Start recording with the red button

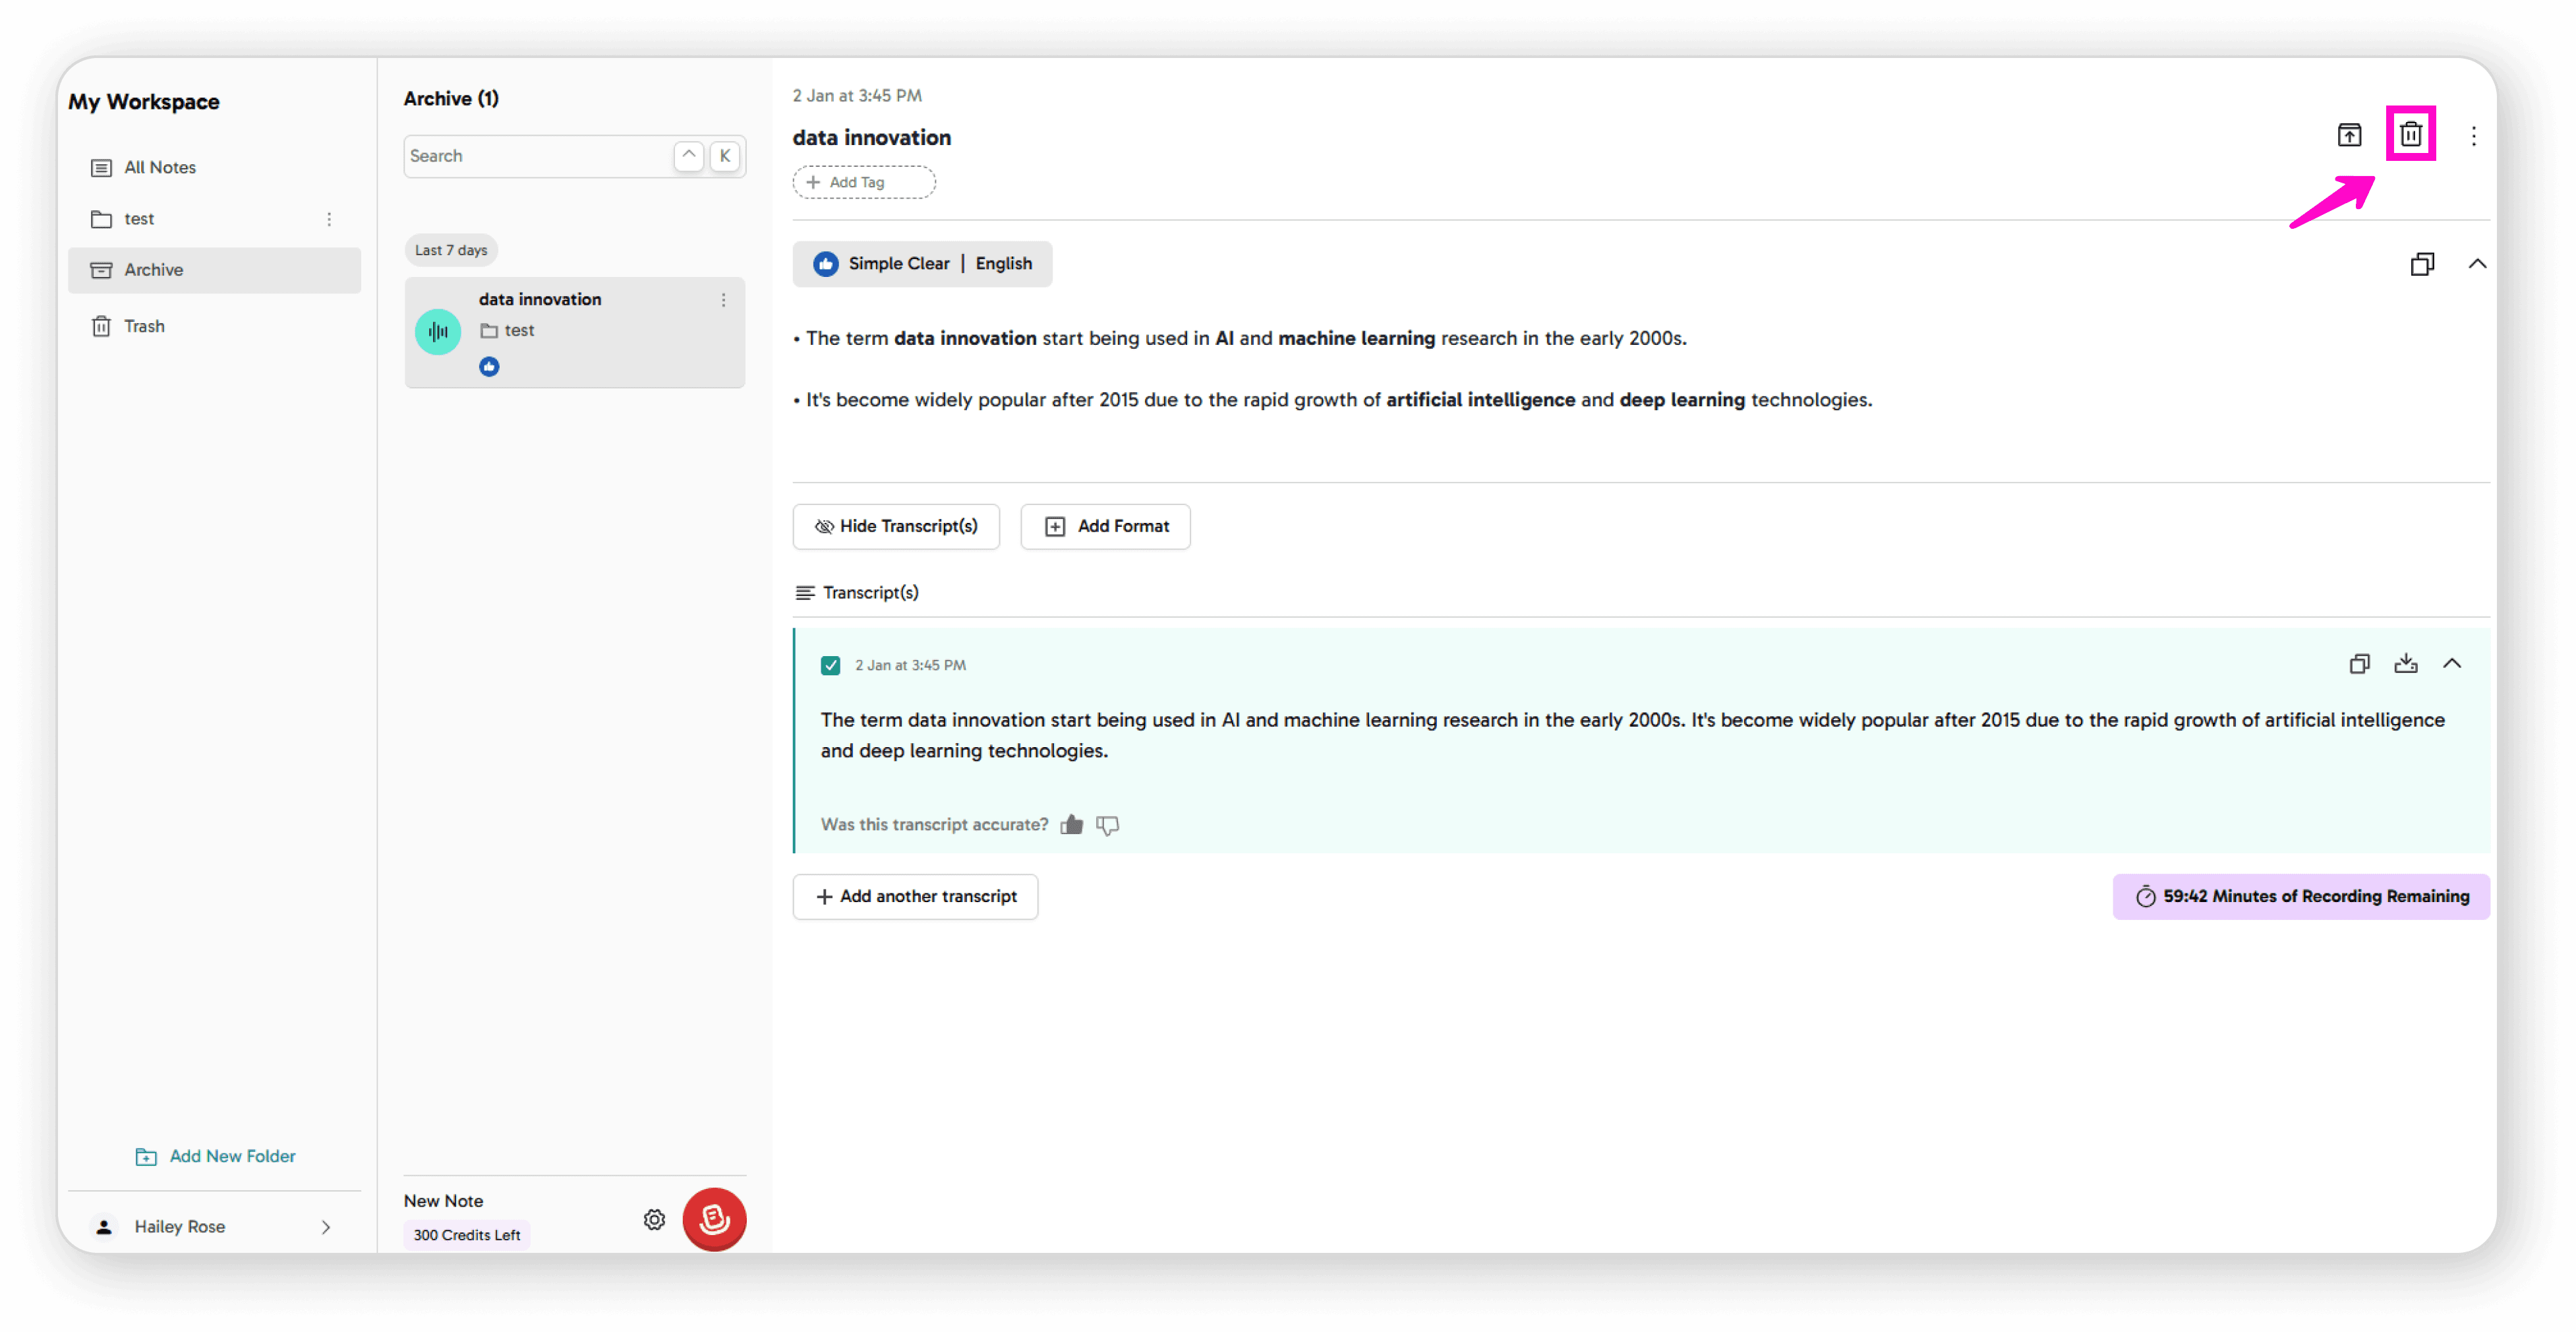tap(714, 1218)
